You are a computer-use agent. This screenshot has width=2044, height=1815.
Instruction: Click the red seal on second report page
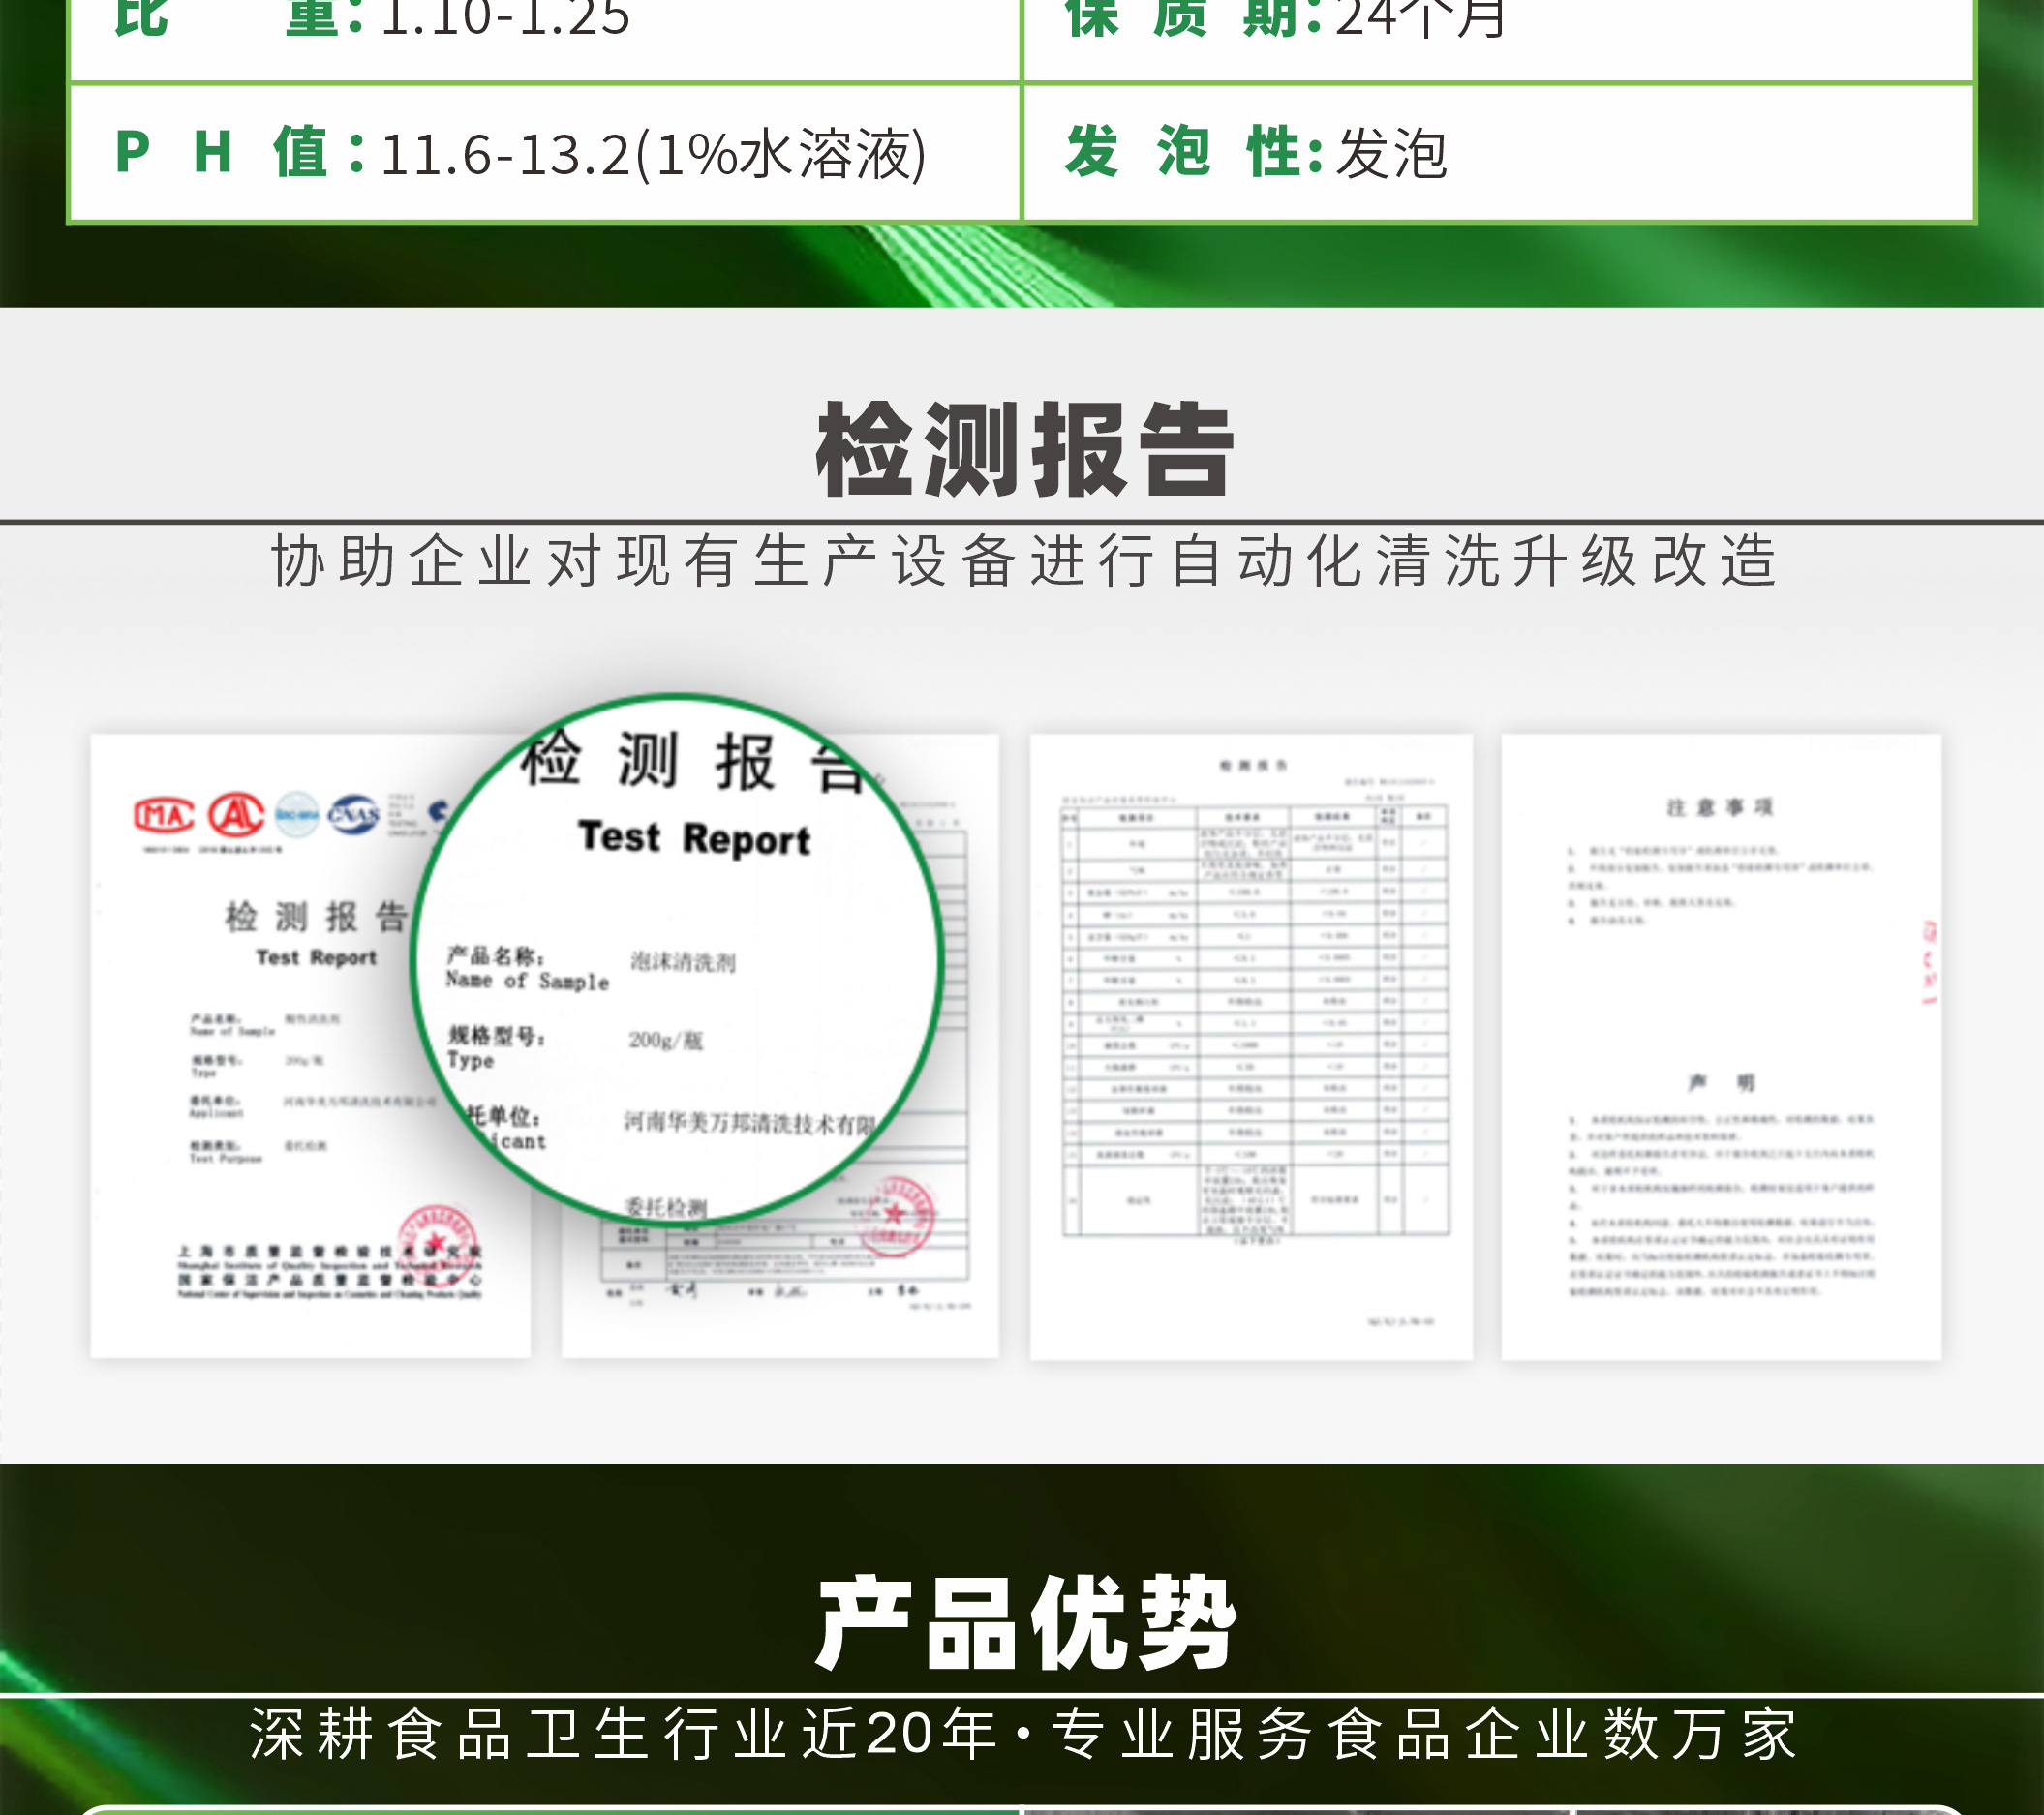pos(898,1215)
